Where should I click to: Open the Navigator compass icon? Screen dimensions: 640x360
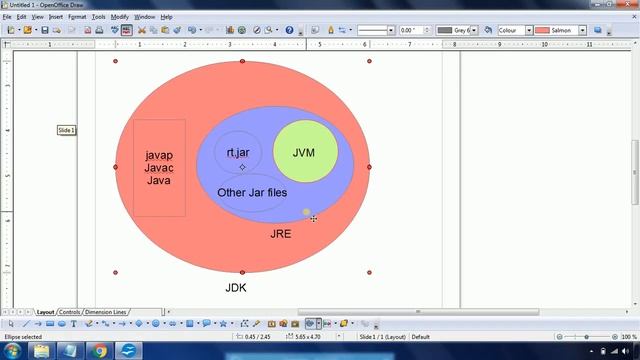[x=256, y=30]
